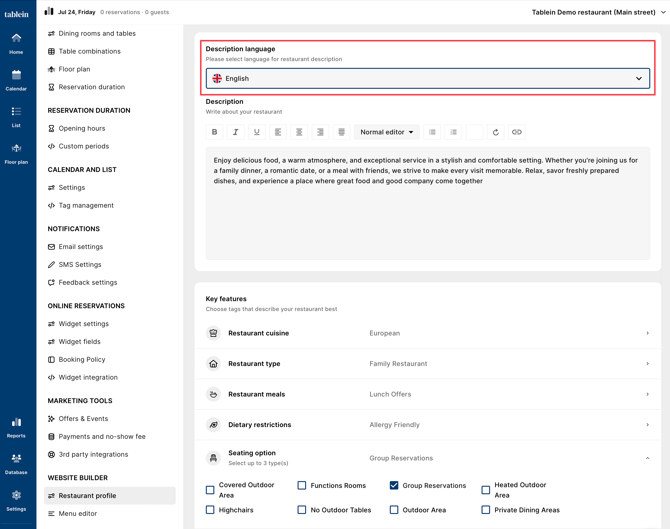
Task: Click the redo arrow in editor toolbar
Action: tap(496, 132)
